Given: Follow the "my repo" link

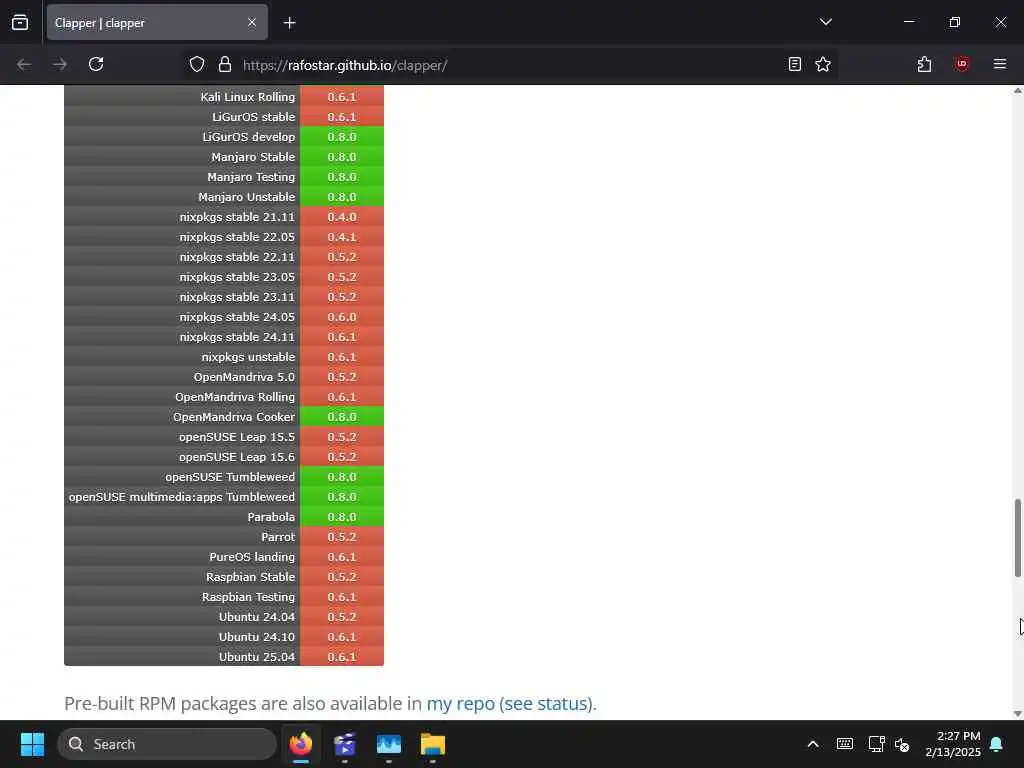Looking at the screenshot, I should (x=460, y=703).
